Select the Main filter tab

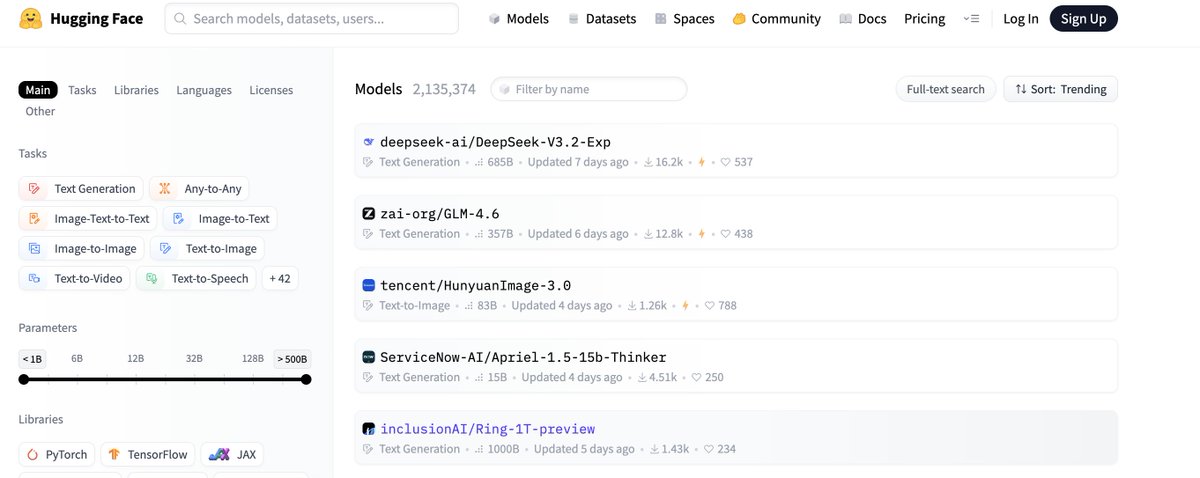tap(38, 90)
